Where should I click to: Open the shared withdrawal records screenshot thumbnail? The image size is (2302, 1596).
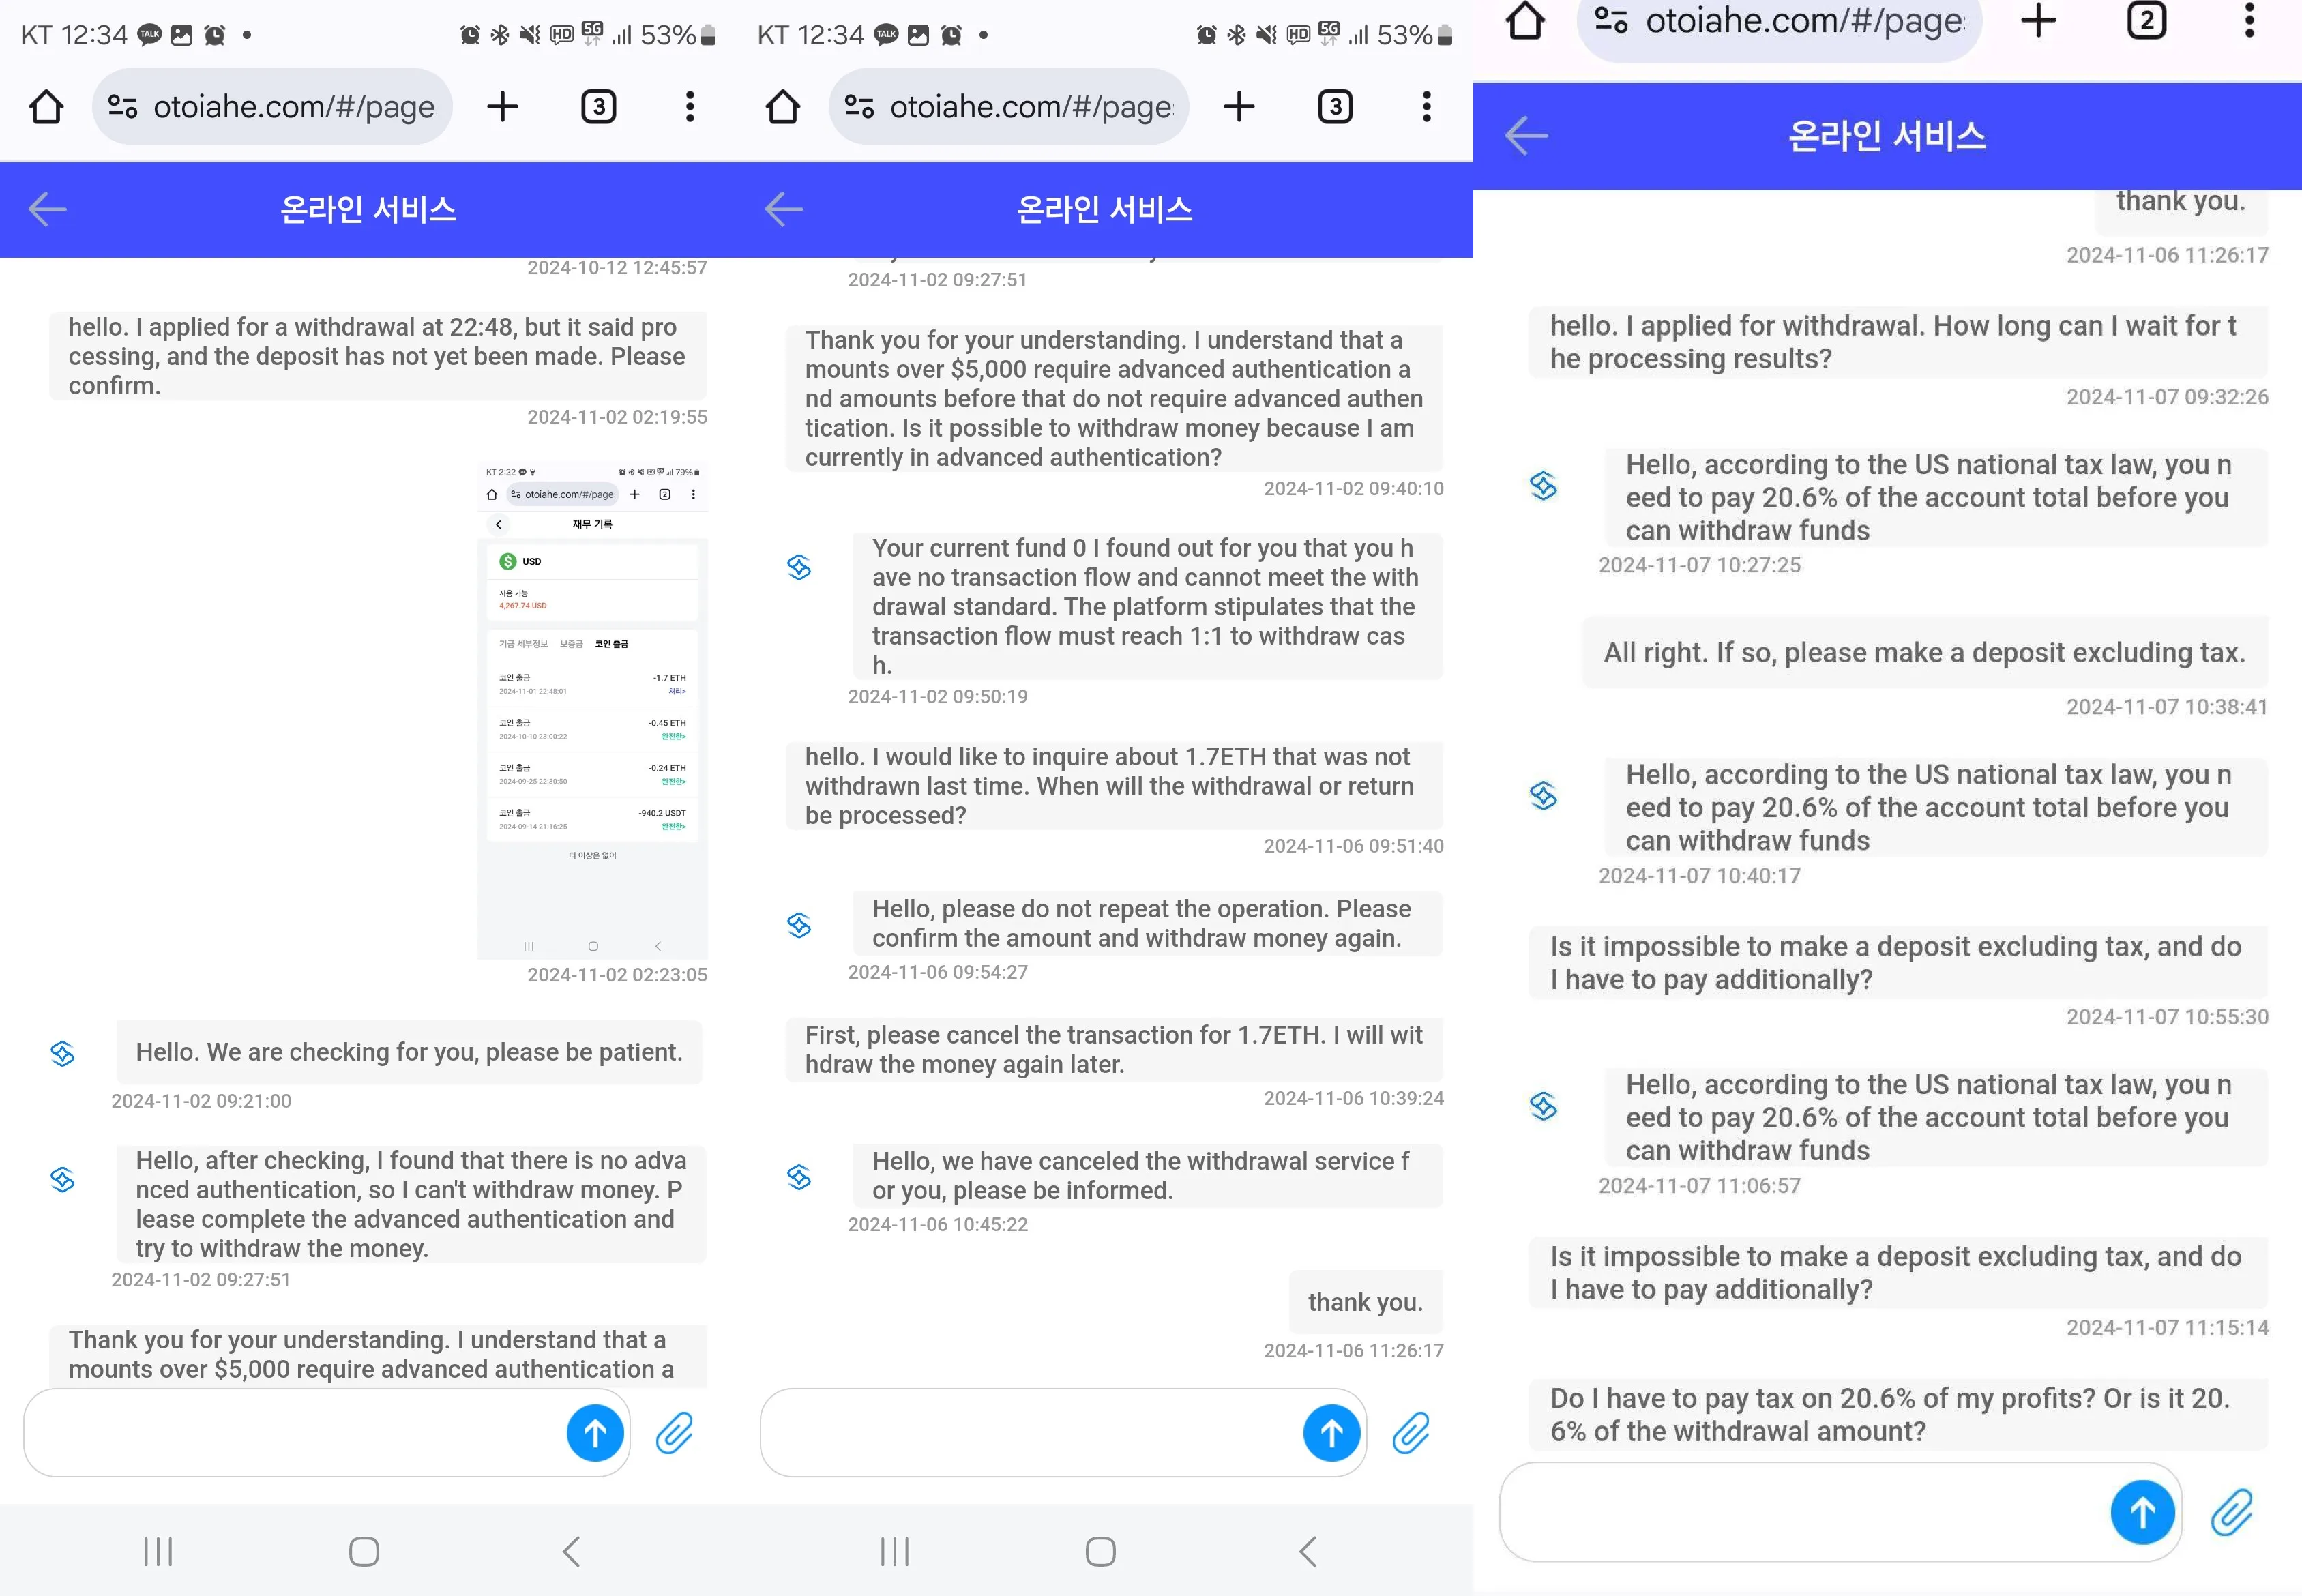point(592,709)
